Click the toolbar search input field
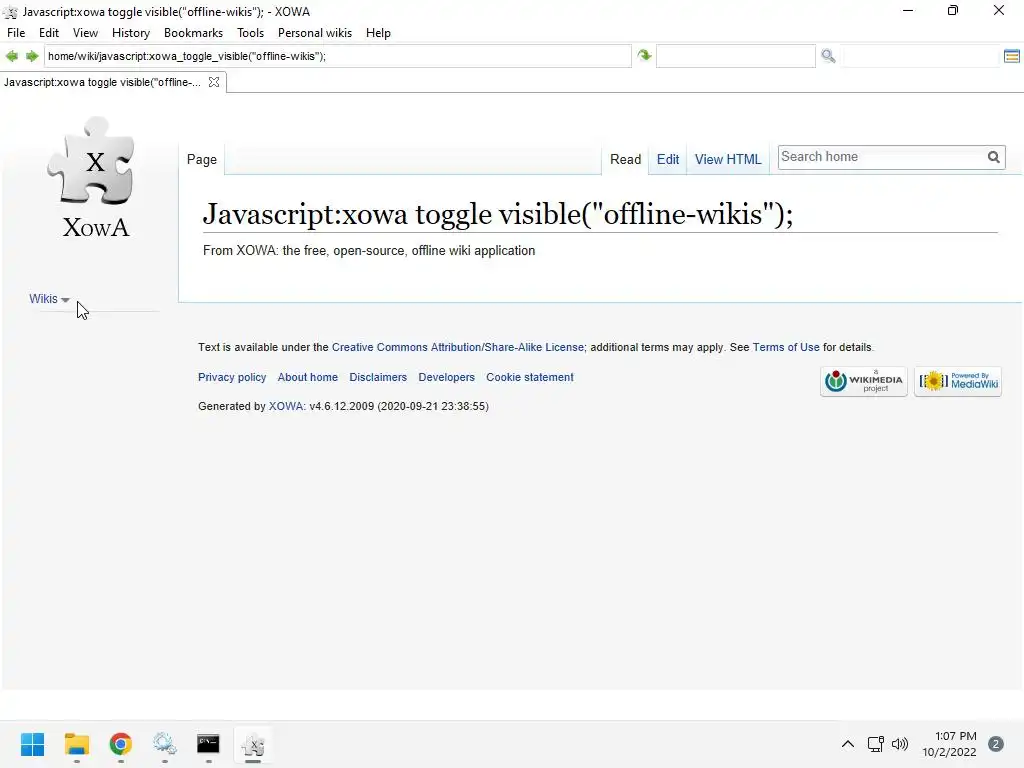 736,56
